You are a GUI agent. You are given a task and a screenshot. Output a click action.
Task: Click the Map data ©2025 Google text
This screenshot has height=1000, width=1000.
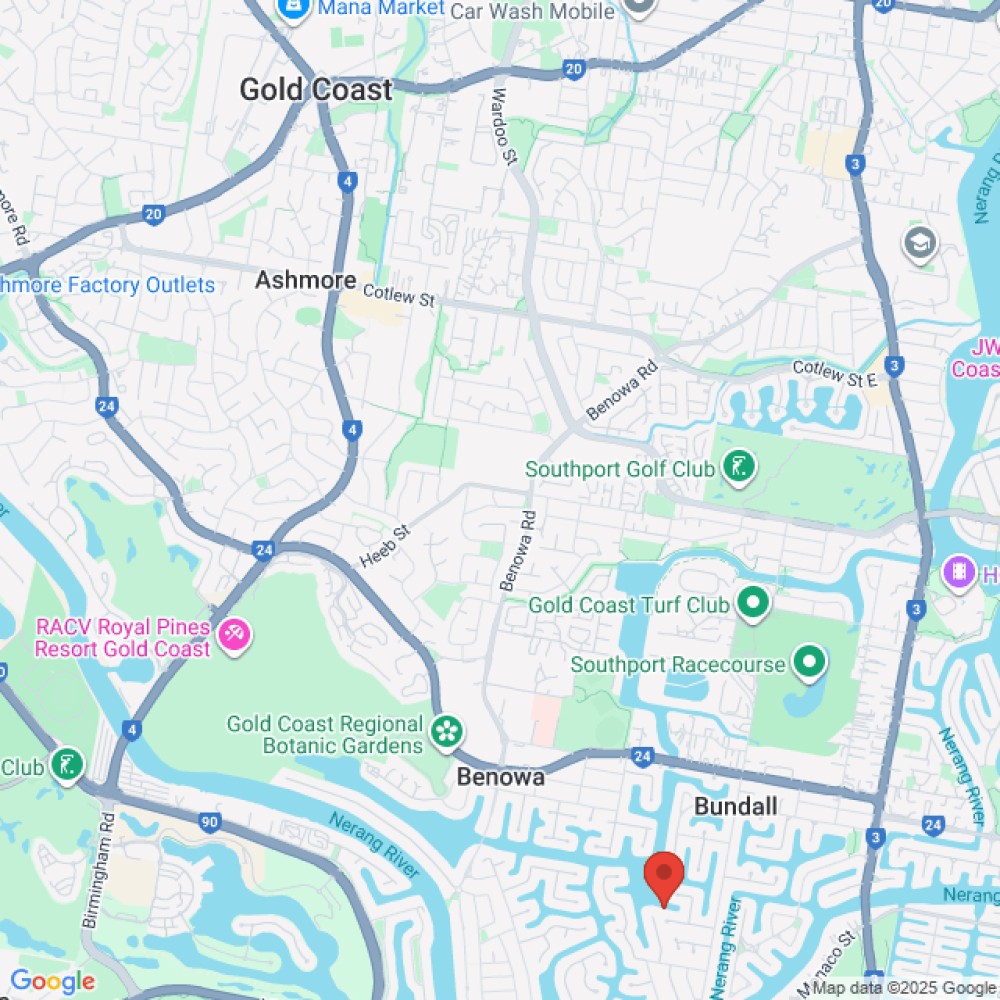899,988
